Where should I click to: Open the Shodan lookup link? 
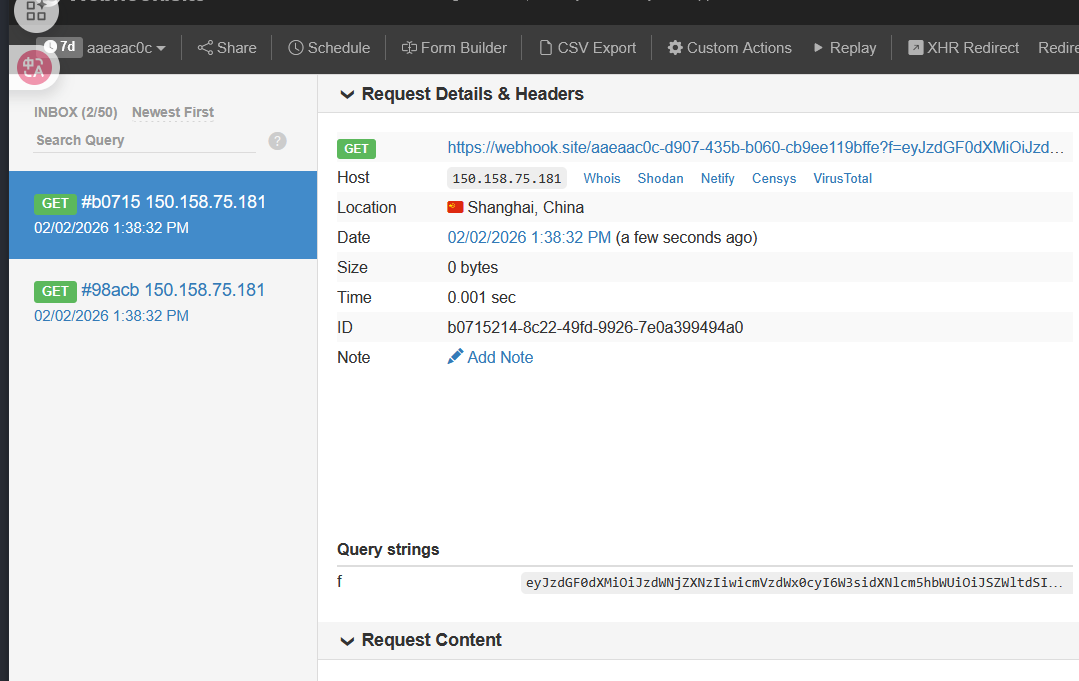(661, 179)
